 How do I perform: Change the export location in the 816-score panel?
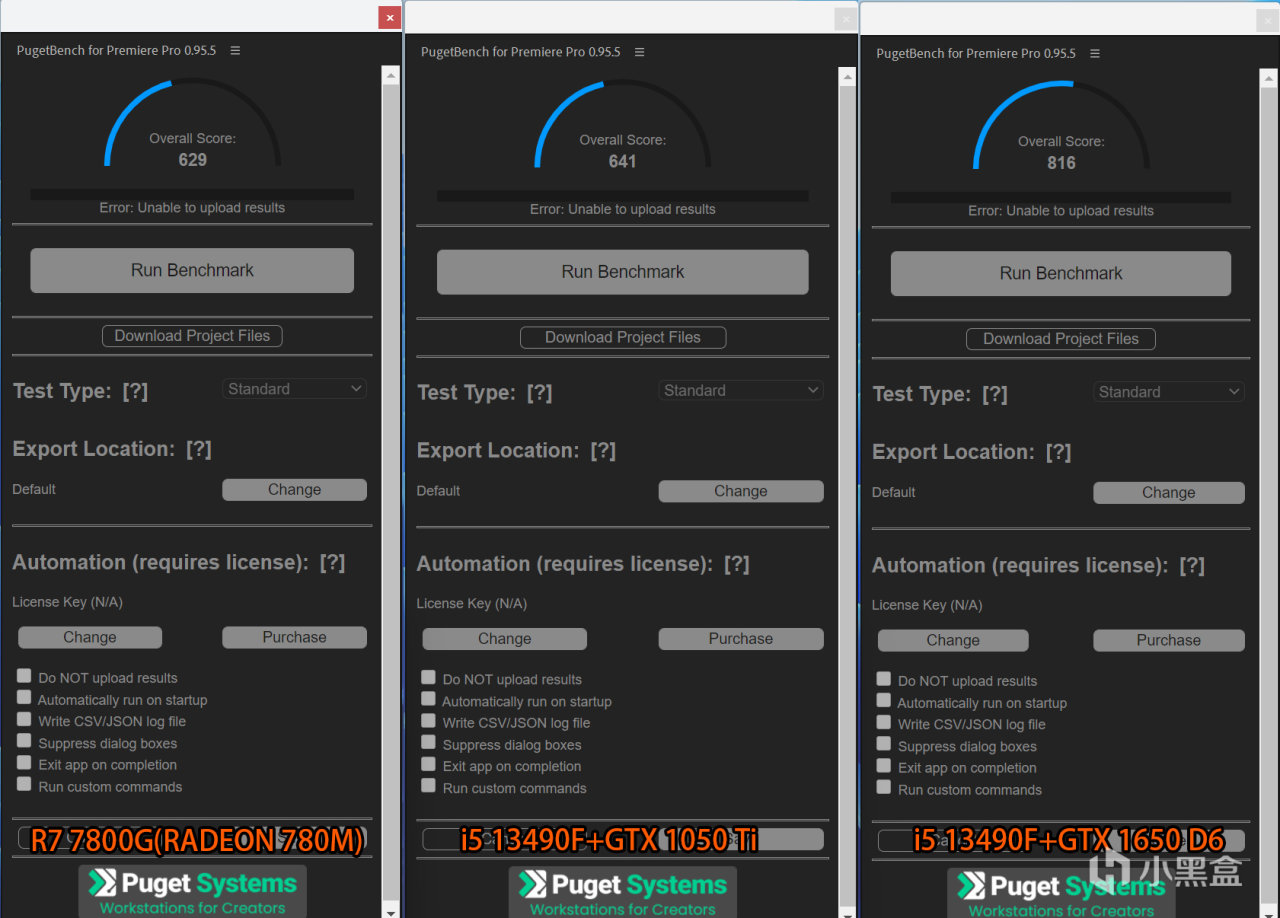[x=1169, y=493]
